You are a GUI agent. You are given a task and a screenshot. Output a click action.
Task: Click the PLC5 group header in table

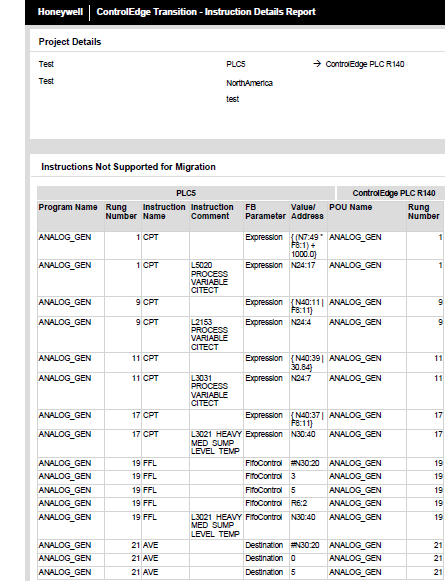point(186,193)
